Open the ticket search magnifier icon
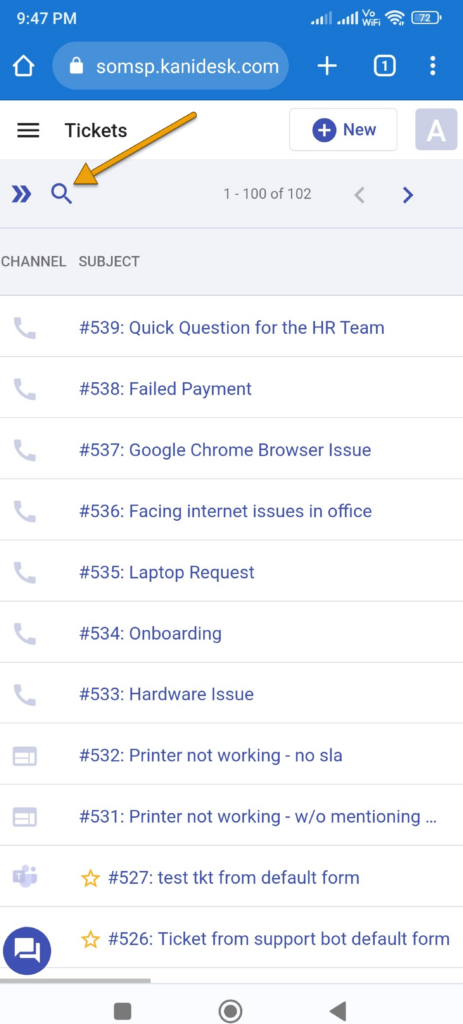Viewport: 463px width, 1024px height. [61, 194]
